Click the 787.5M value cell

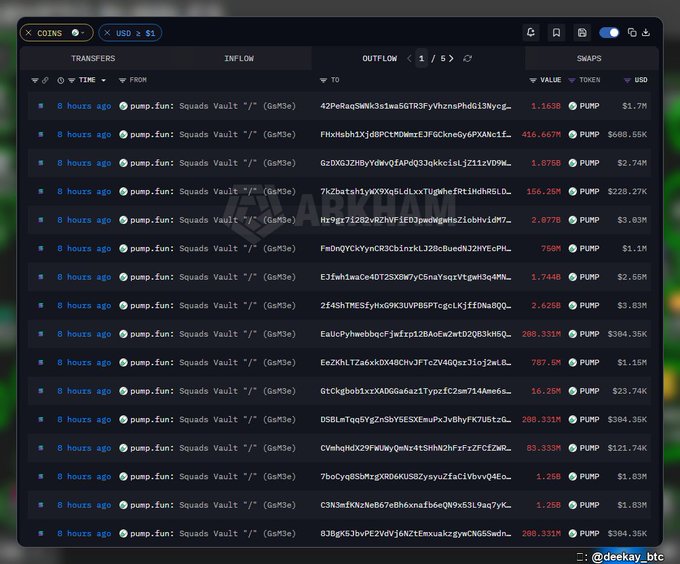[x=546, y=362]
